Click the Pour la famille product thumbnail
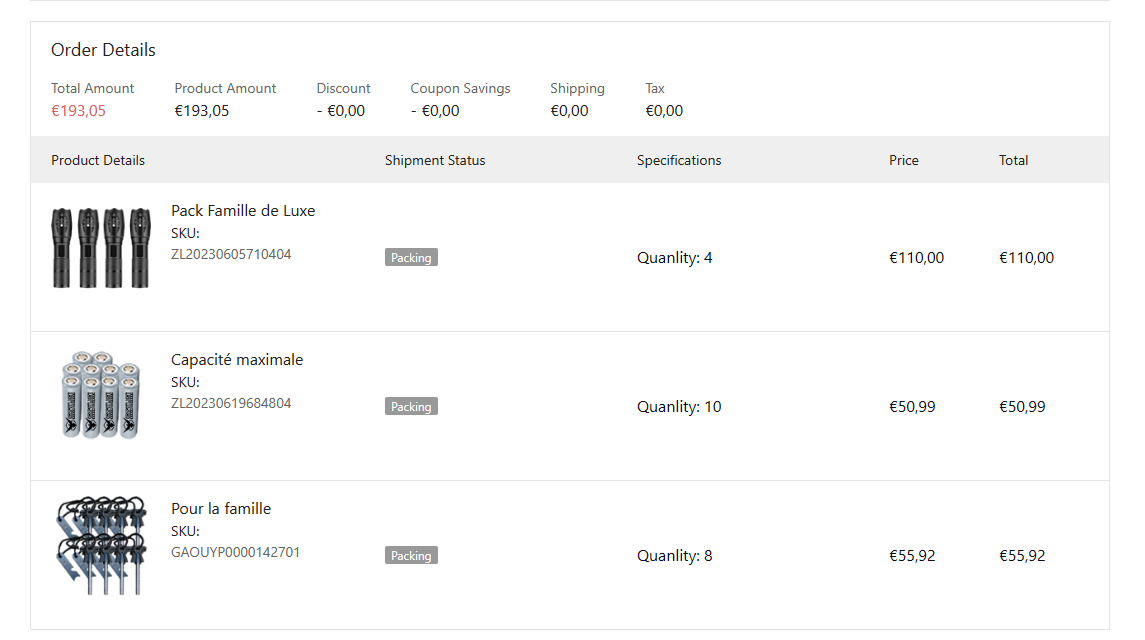Viewport: 1145px width, 640px height. (101, 546)
